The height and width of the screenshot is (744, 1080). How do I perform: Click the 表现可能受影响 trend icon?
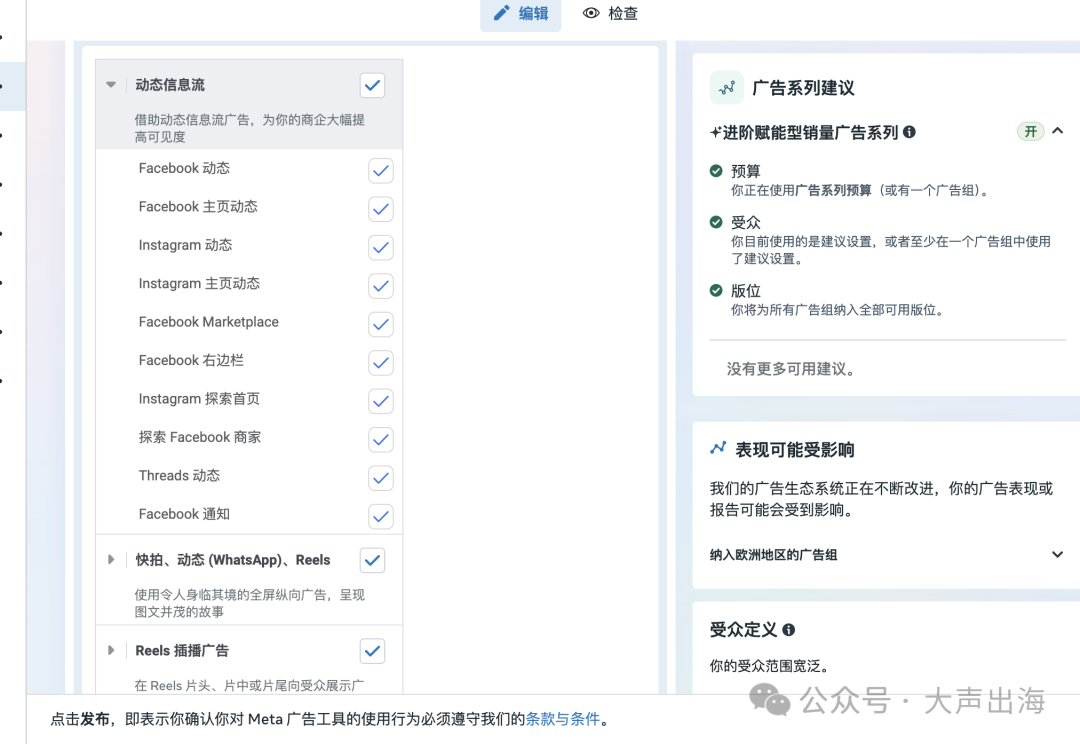(x=718, y=448)
